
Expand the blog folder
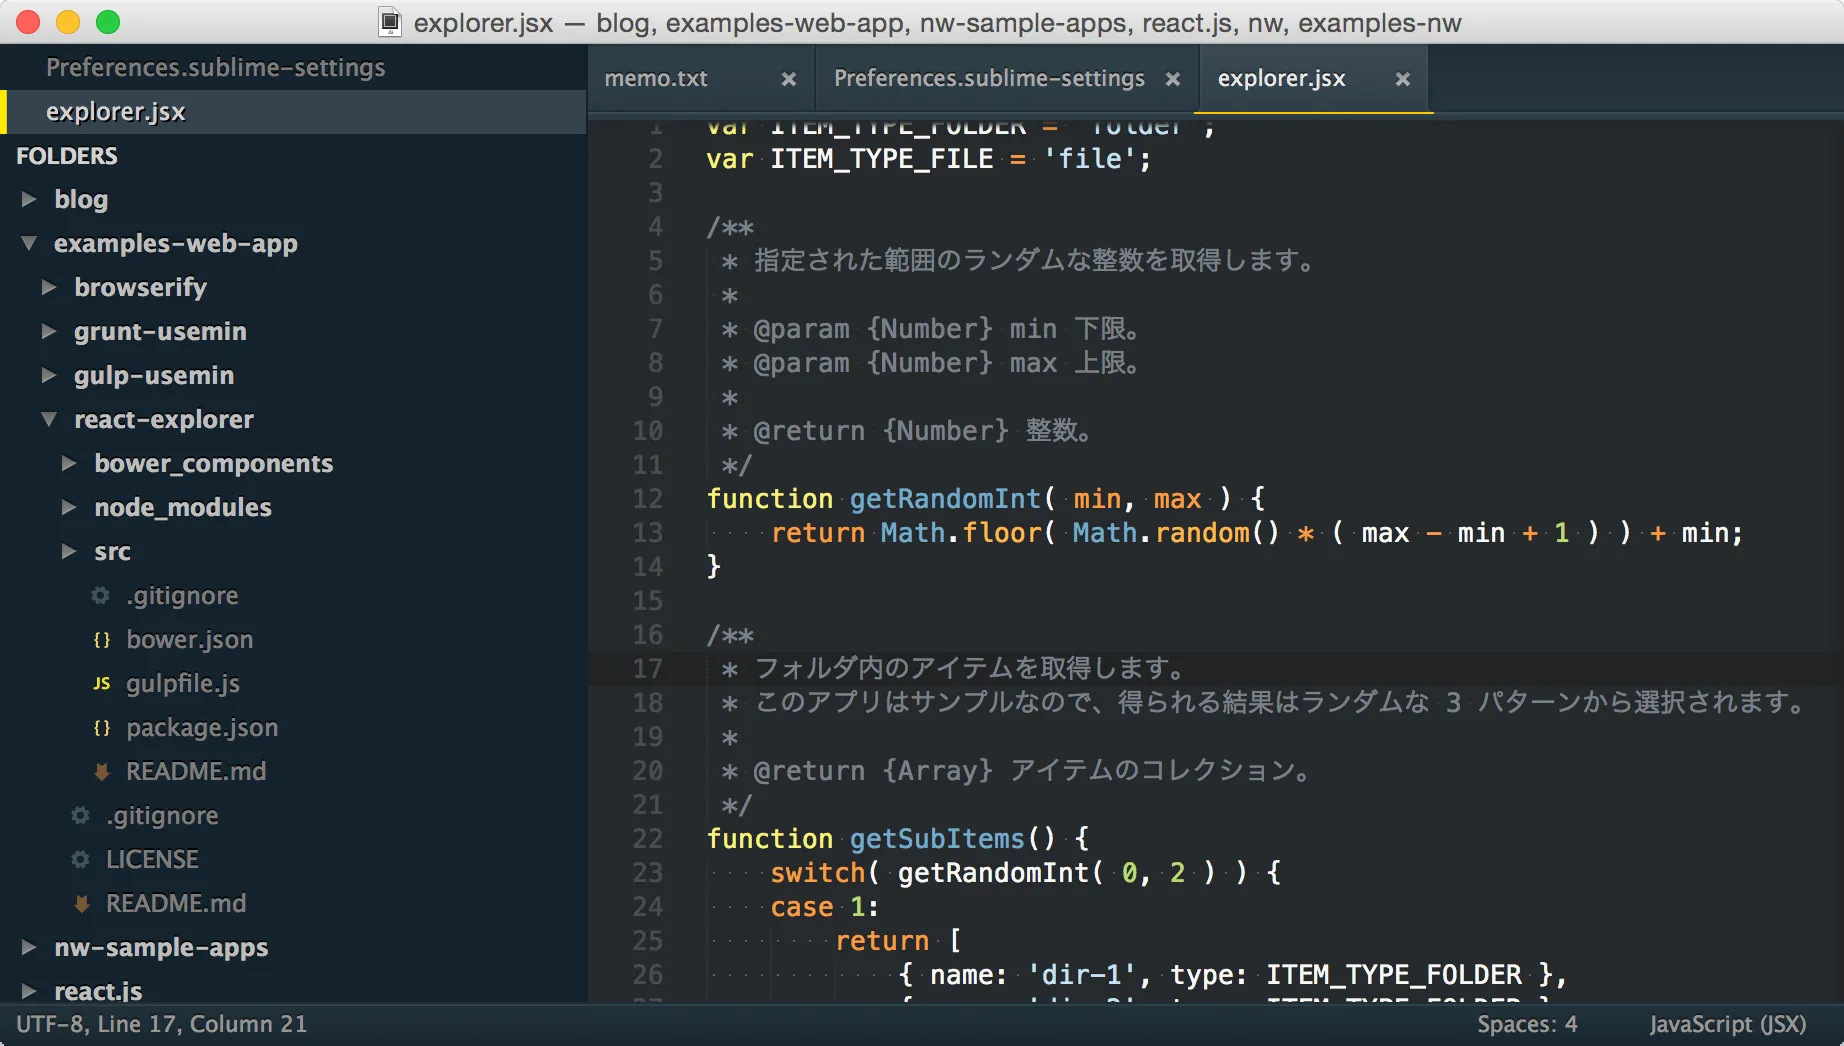coord(29,199)
